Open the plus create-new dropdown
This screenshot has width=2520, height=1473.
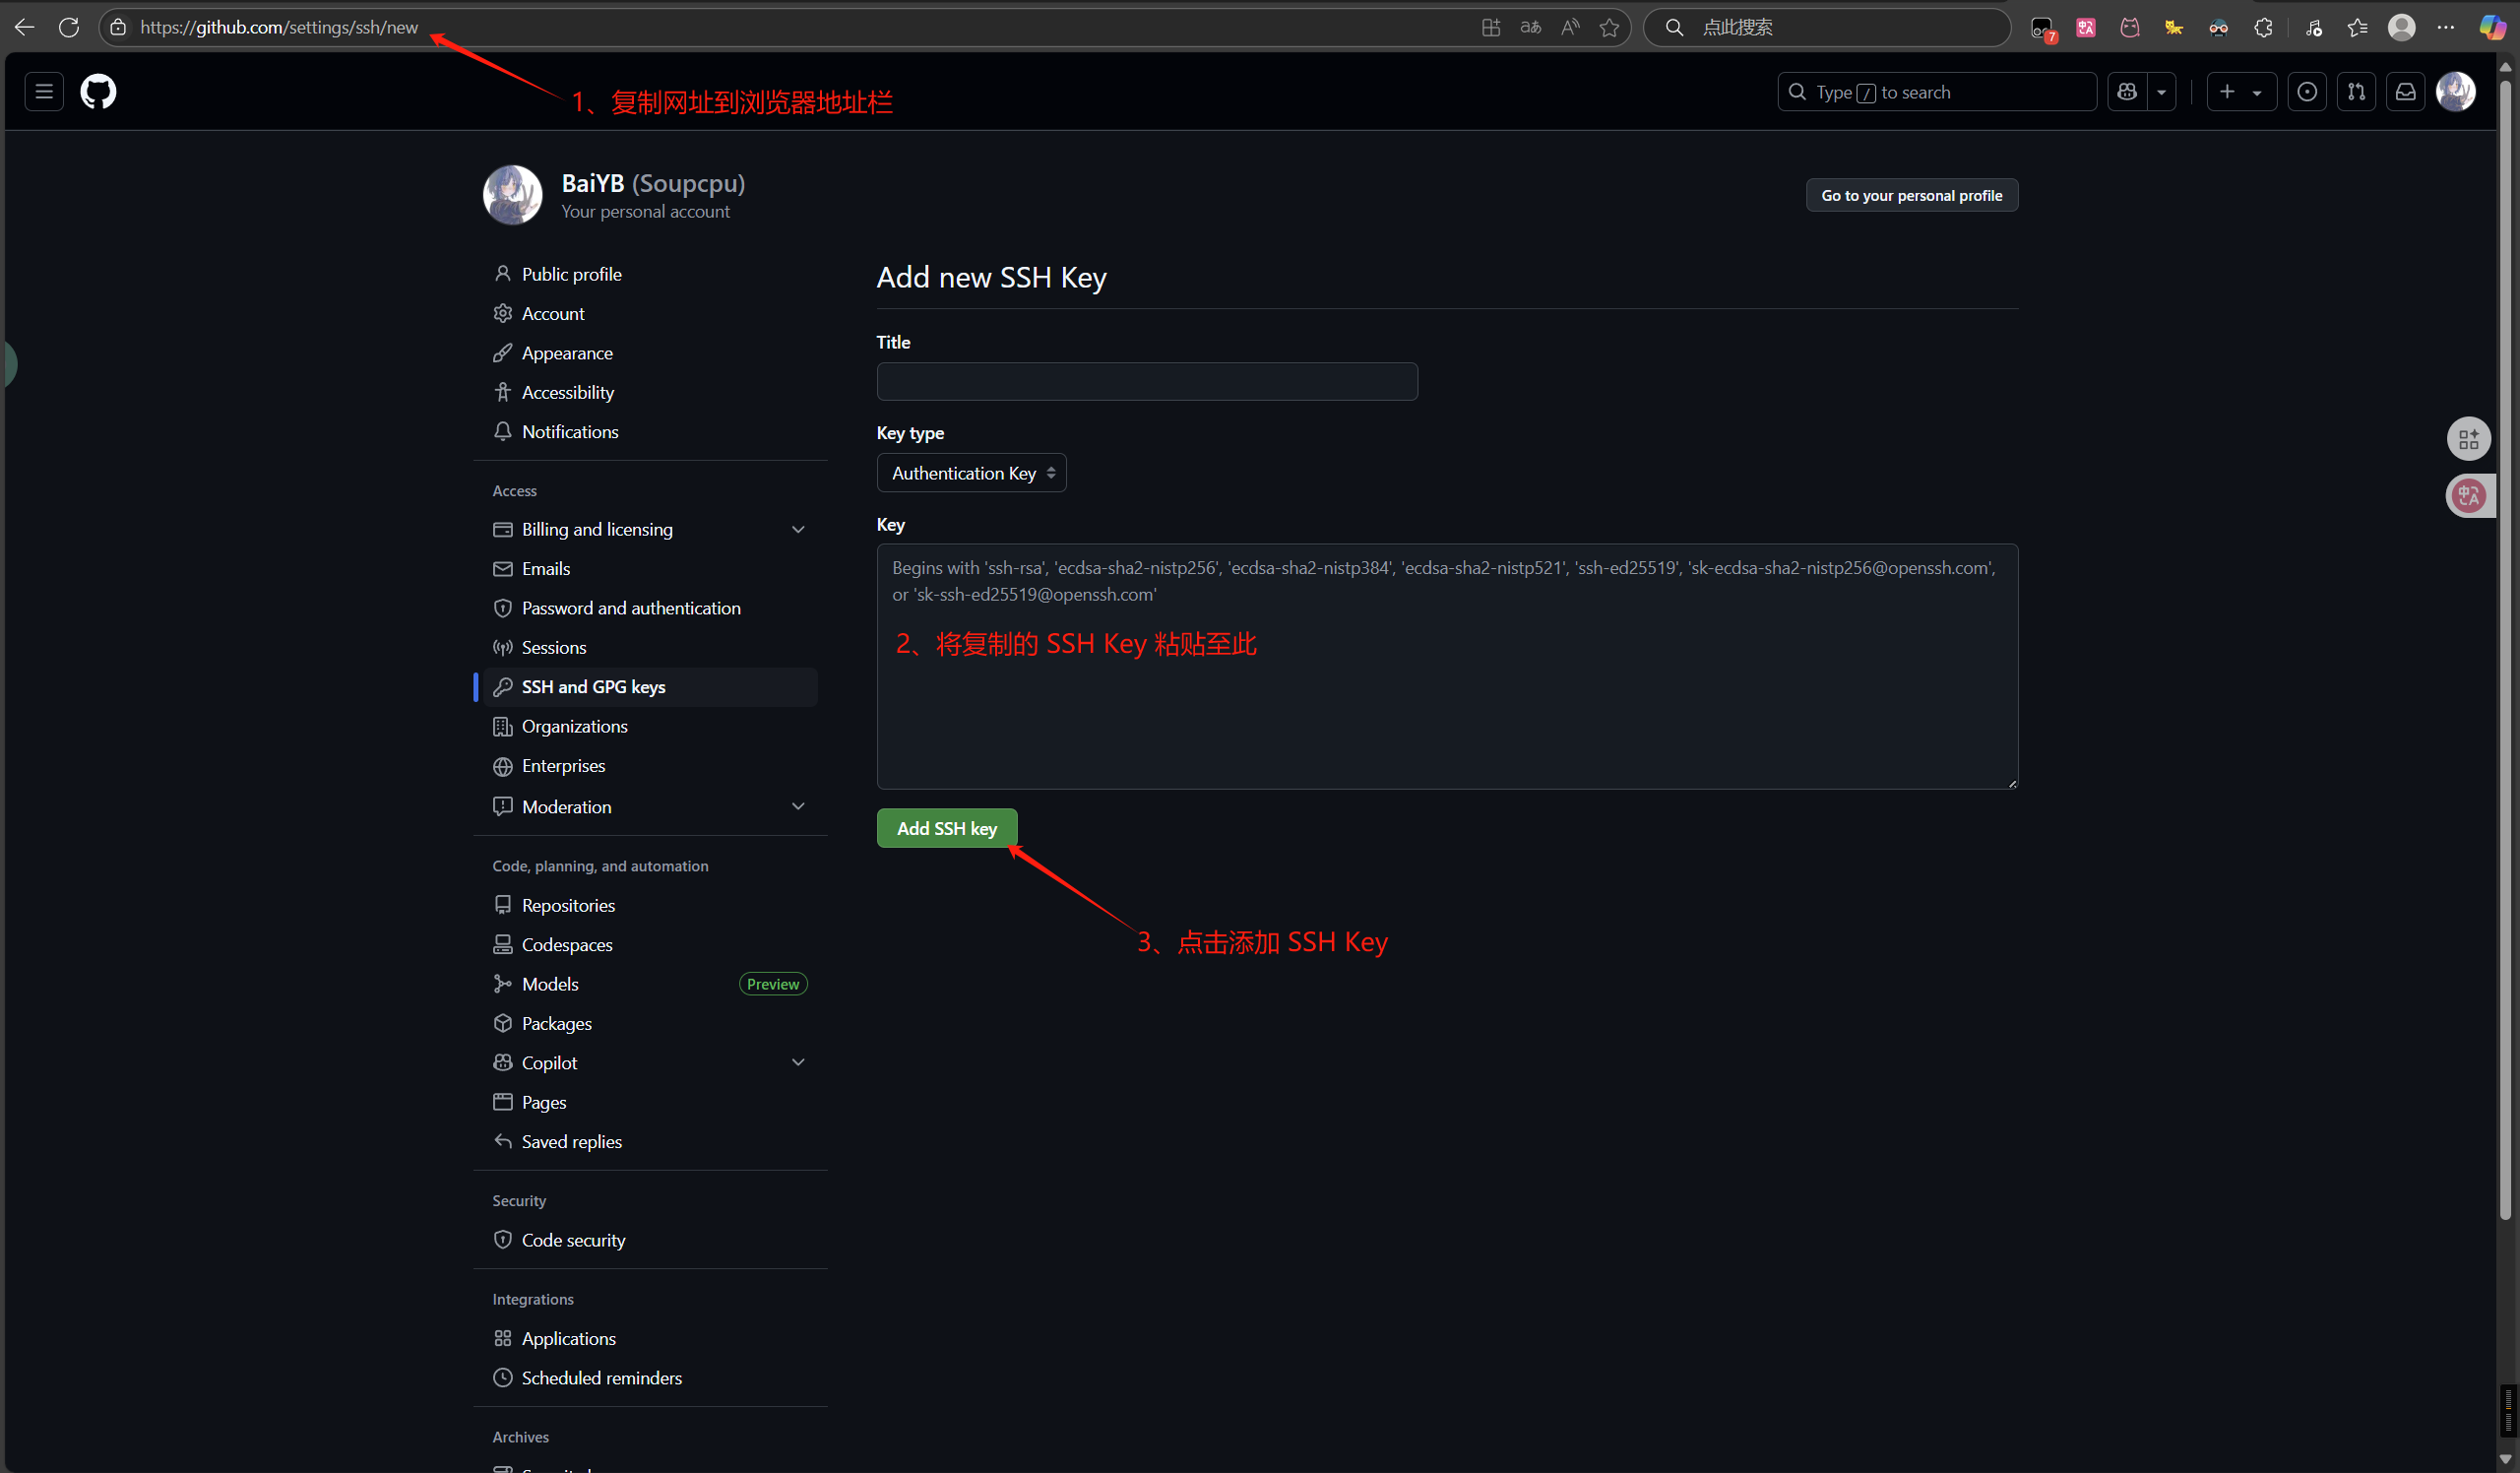pyautogui.click(x=2241, y=92)
